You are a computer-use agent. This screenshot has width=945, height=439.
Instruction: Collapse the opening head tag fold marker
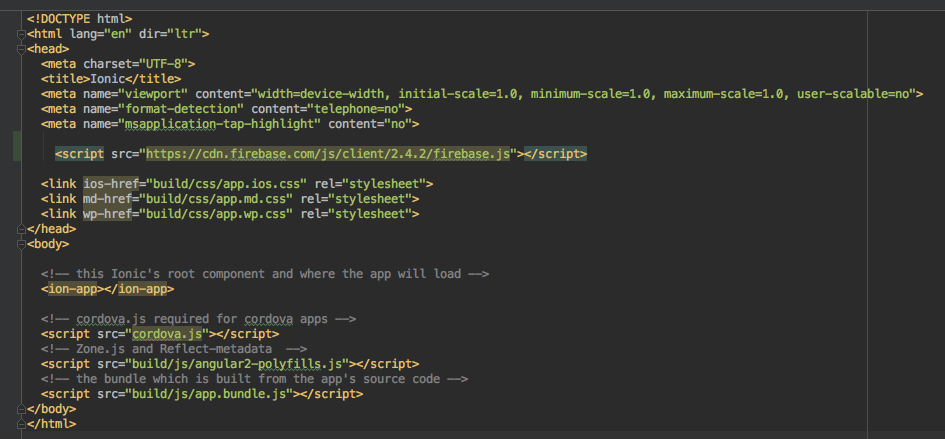[22, 49]
